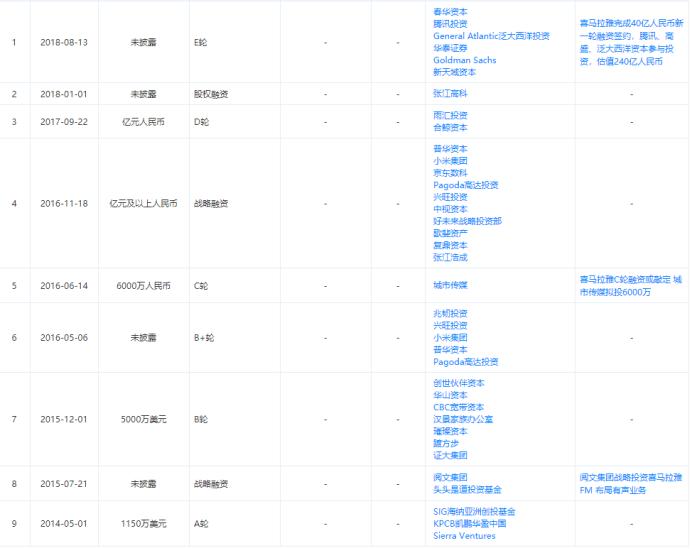Viewport: 692px width, 549px height.
Task: Open the CBC宽带资本 investor link
Action: (459, 407)
